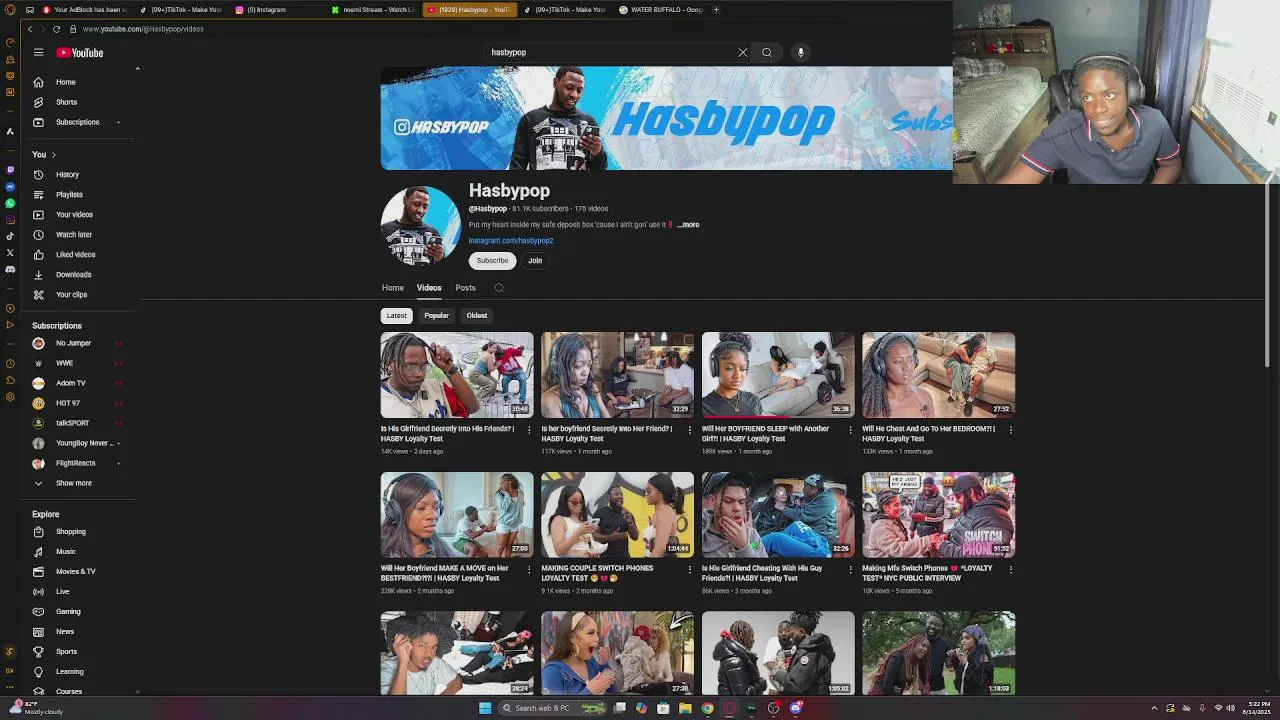The width and height of the screenshot is (1280, 720).
Task: Go back in browser
Action: click(29, 29)
